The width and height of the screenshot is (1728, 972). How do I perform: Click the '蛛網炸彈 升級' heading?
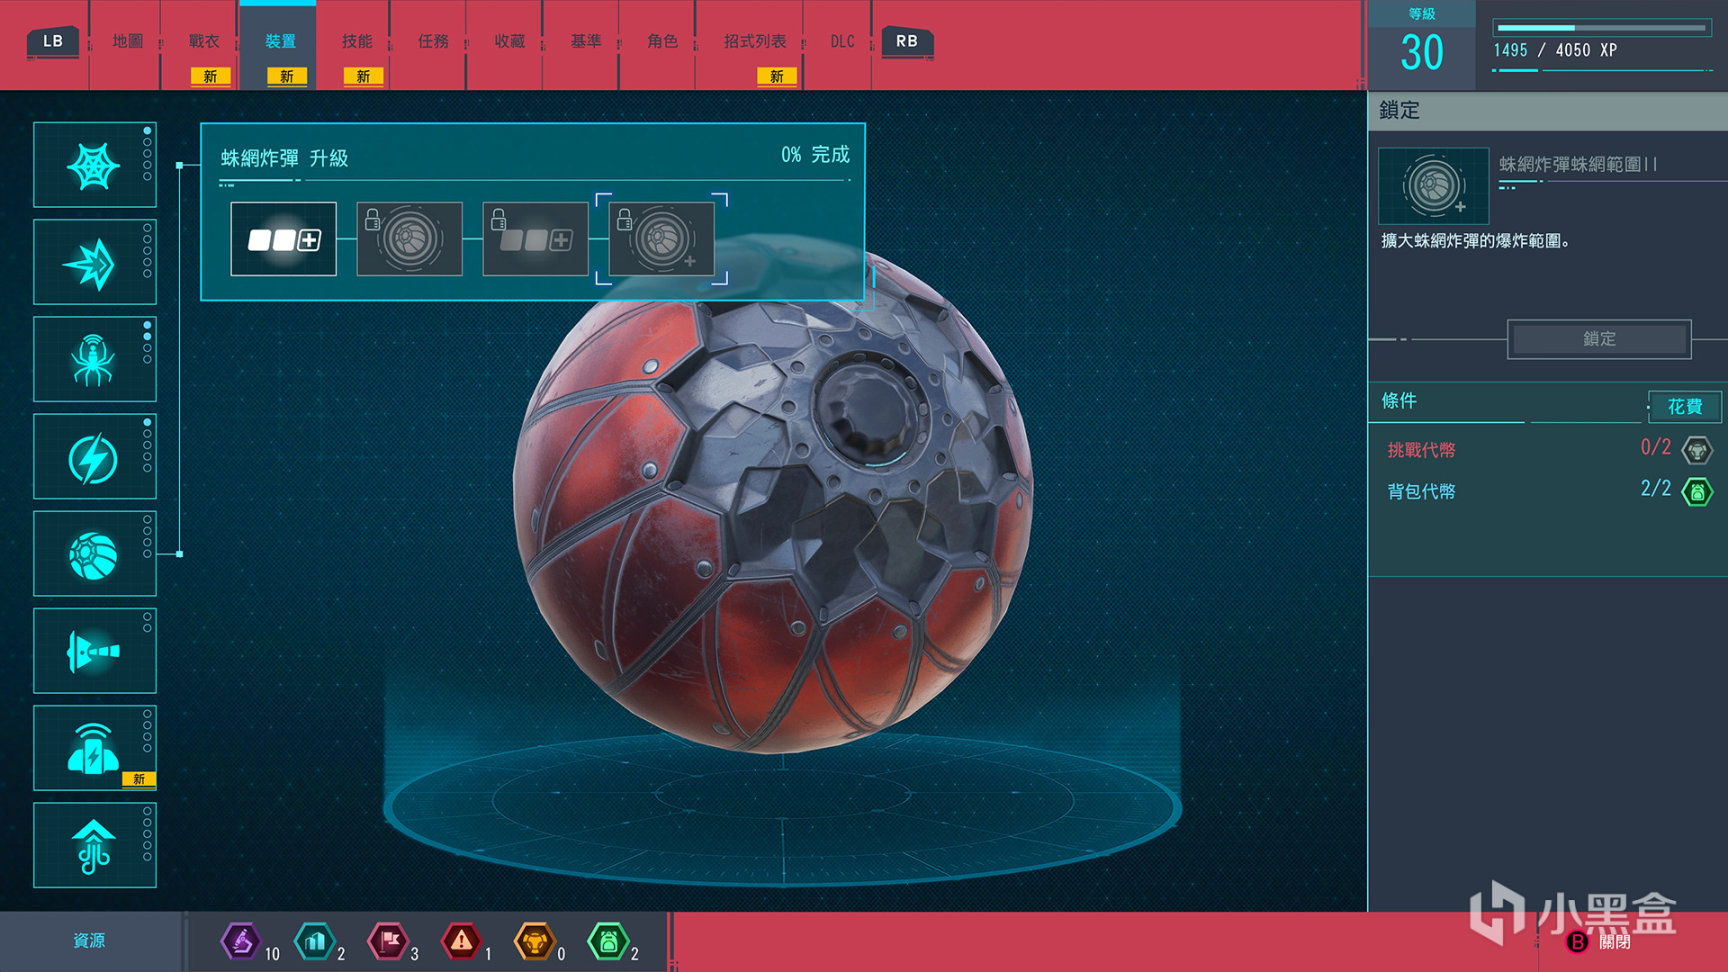click(284, 158)
